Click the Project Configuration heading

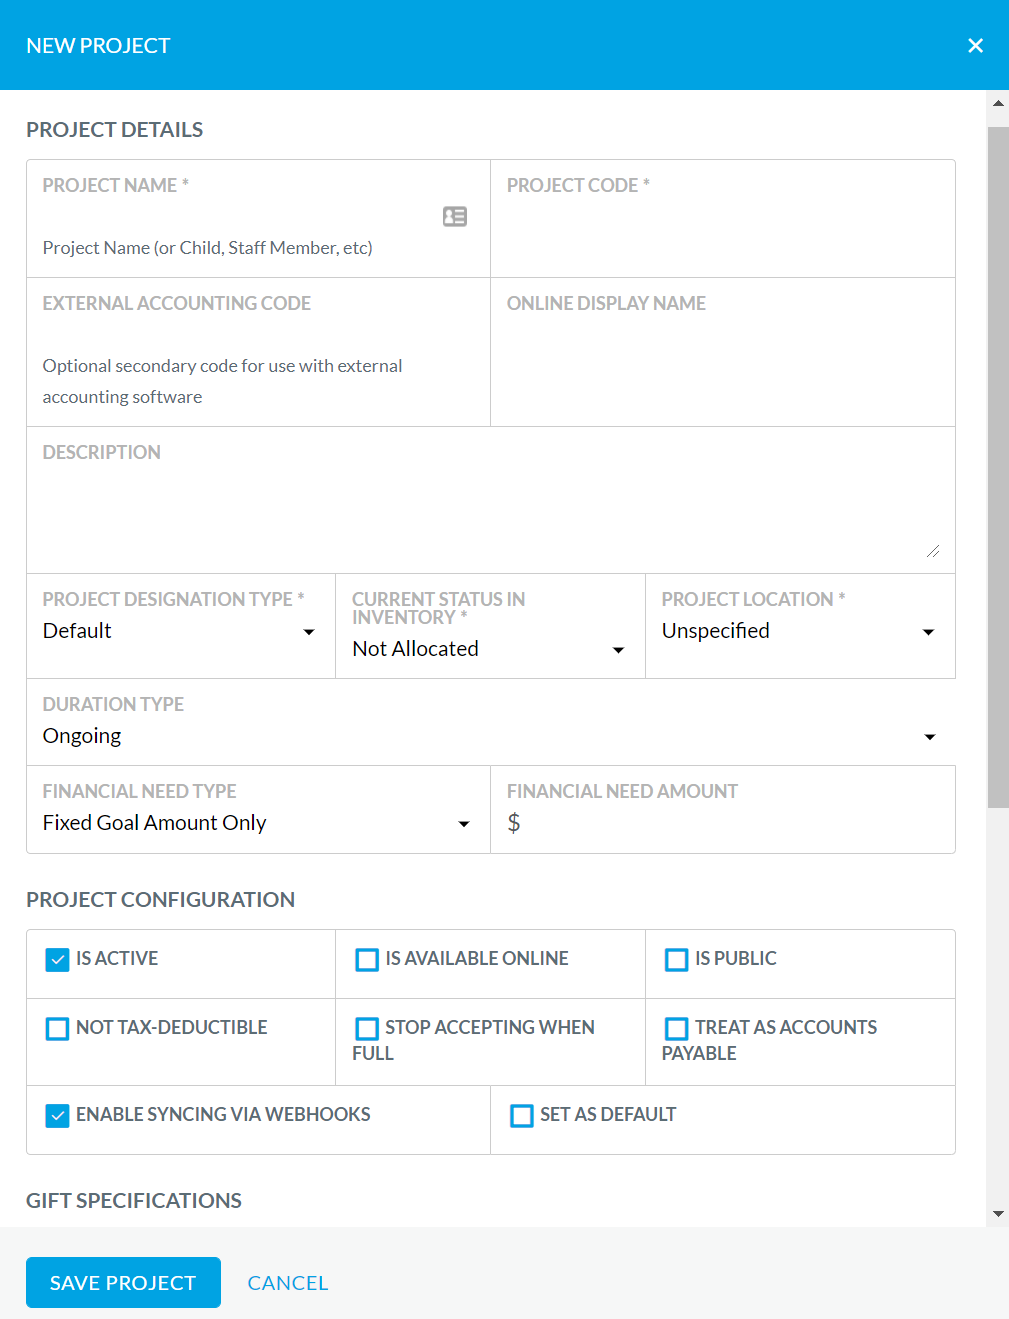pos(161,900)
